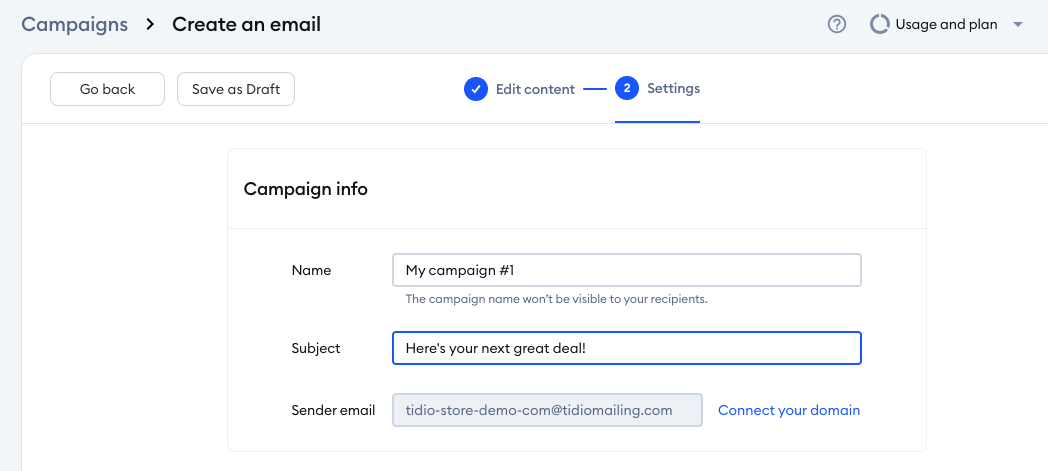Click the disabled Sender email field

(x=548, y=410)
